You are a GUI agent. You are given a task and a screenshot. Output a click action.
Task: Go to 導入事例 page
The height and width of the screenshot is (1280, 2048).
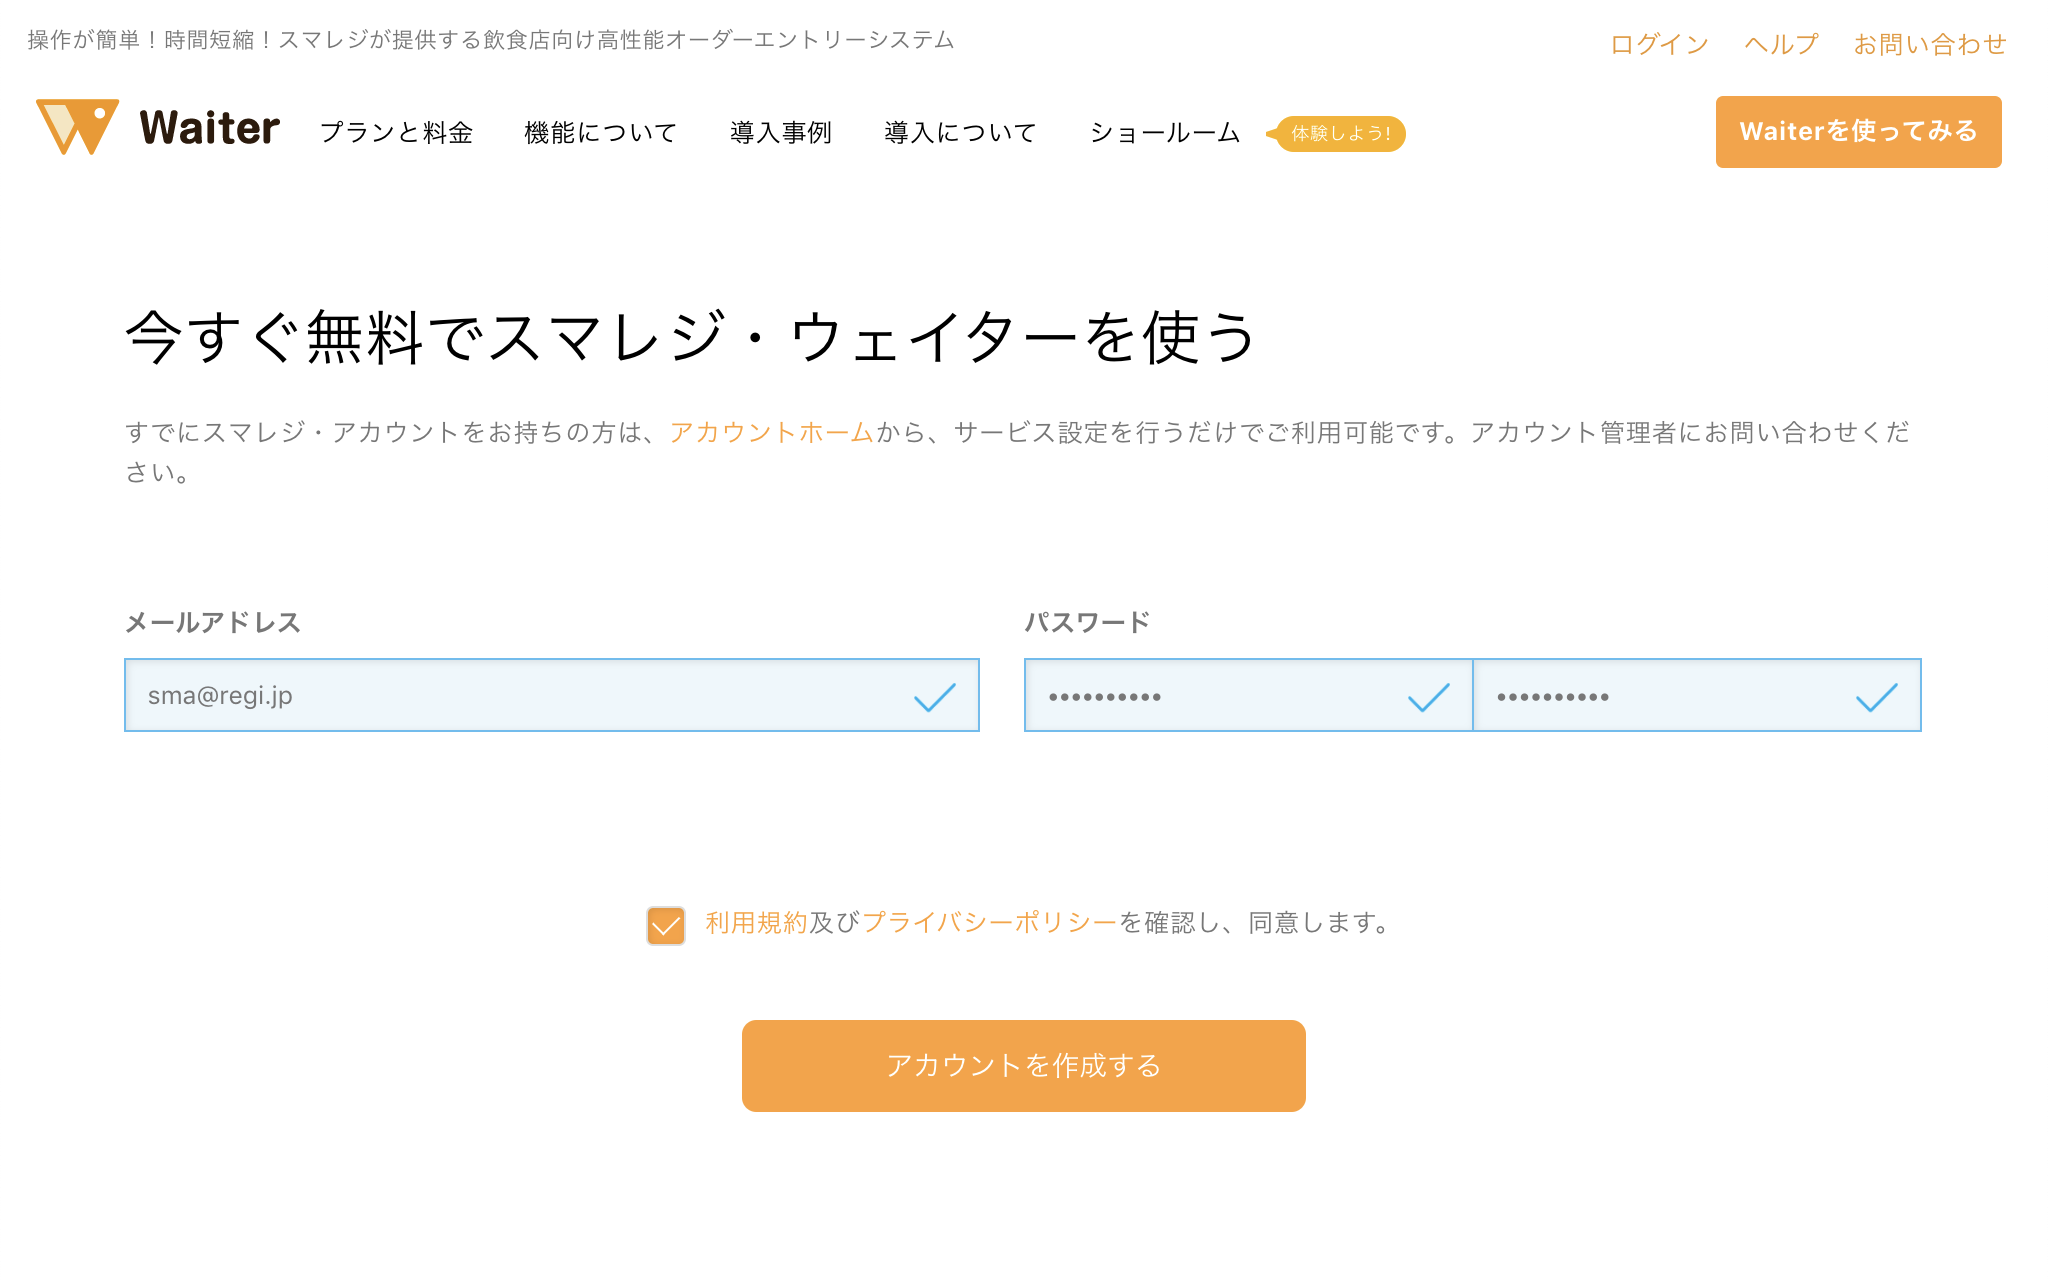pyautogui.click(x=781, y=133)
